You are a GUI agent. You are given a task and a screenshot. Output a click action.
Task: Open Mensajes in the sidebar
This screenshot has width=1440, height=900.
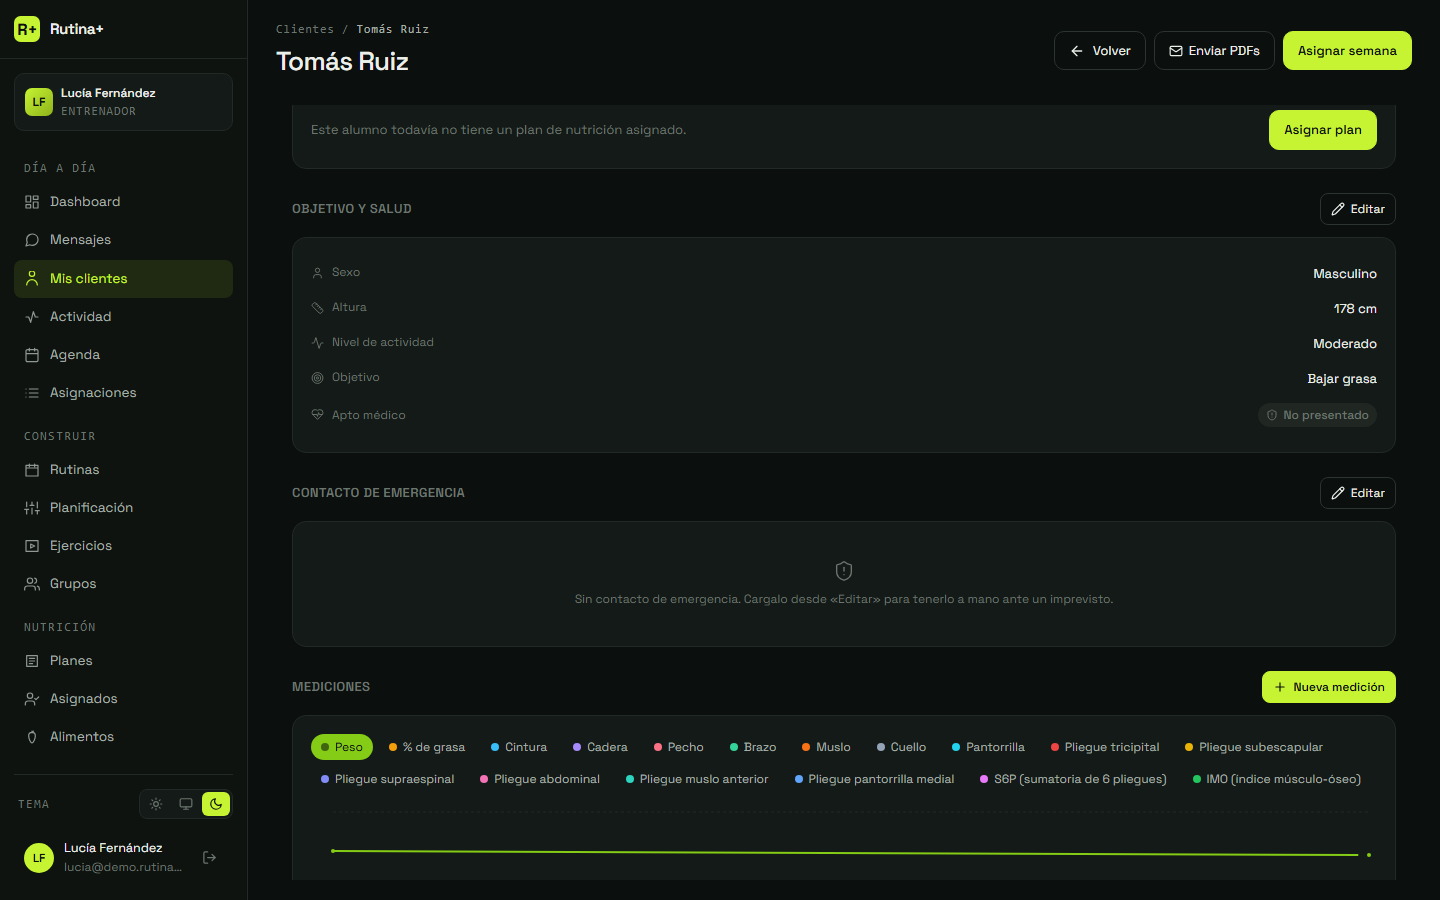coord(123,240)
